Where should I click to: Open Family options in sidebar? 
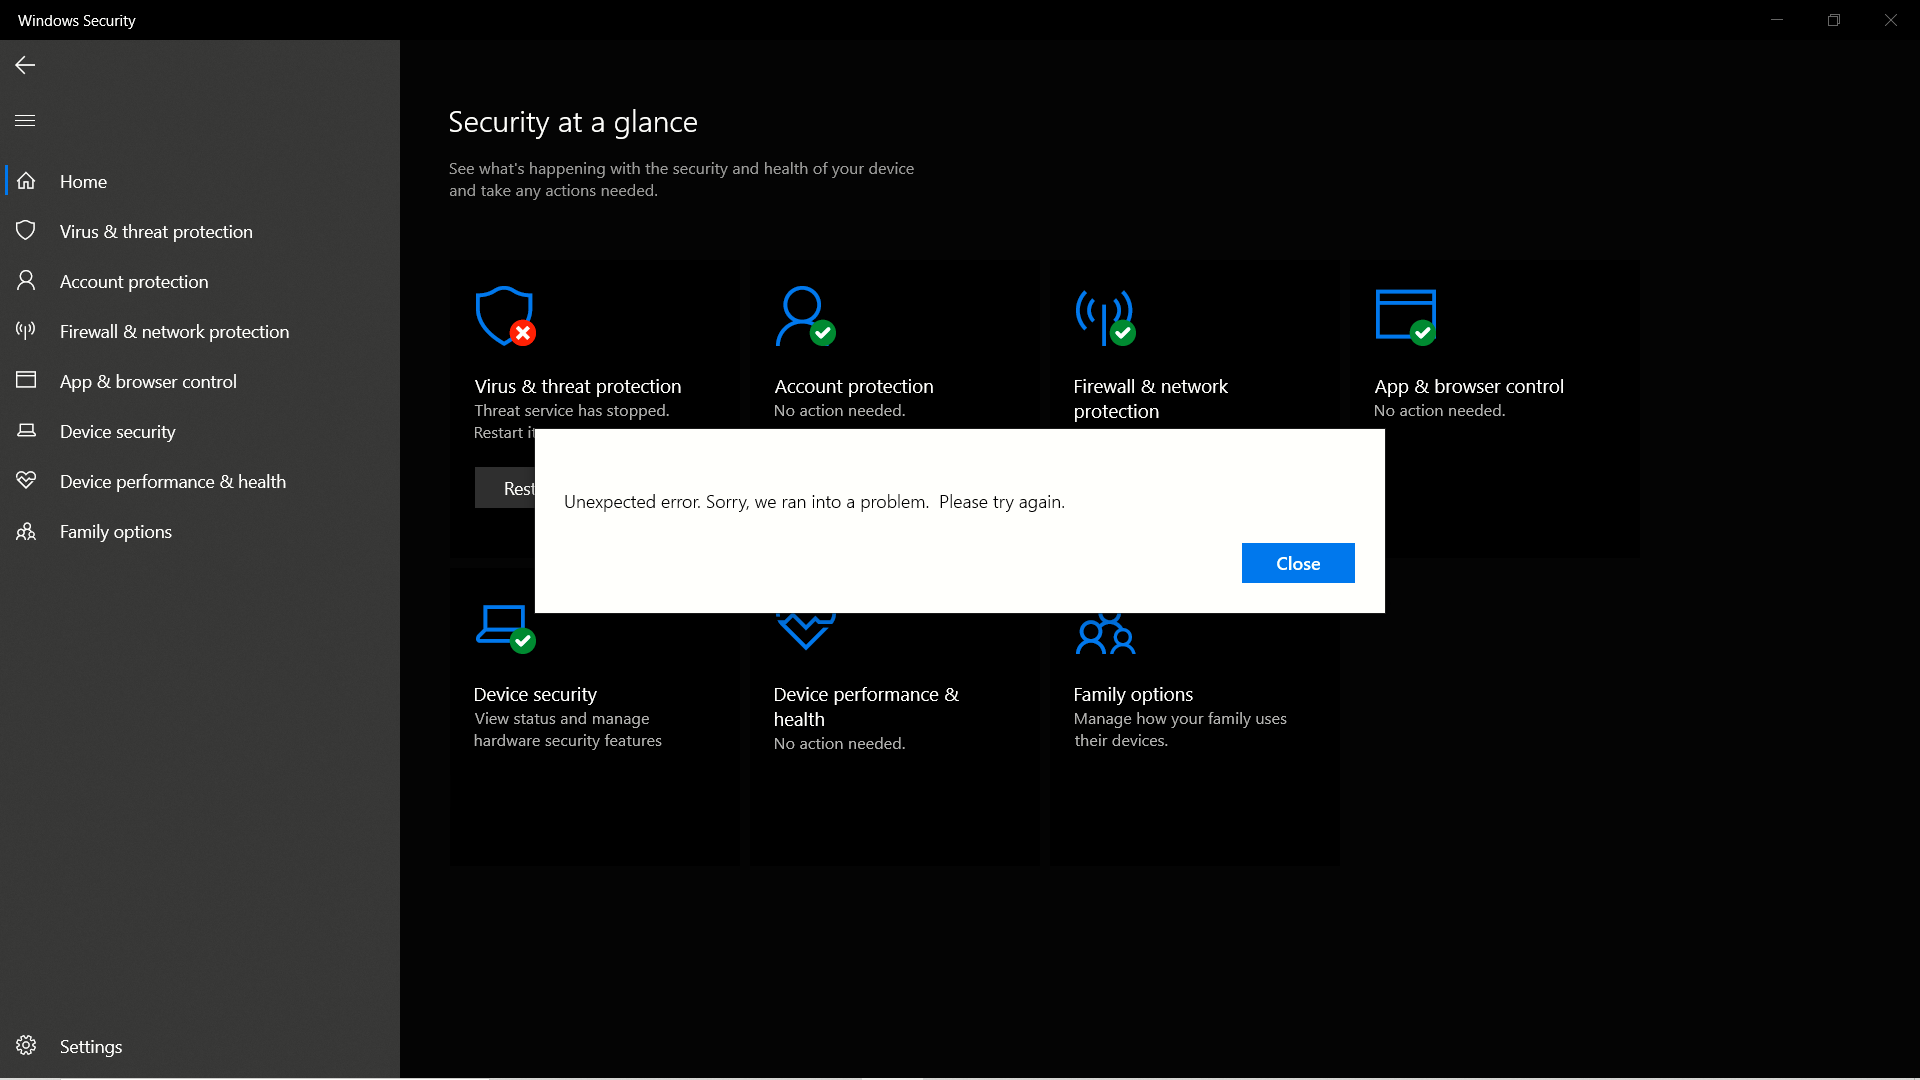[x=200, y=531]
